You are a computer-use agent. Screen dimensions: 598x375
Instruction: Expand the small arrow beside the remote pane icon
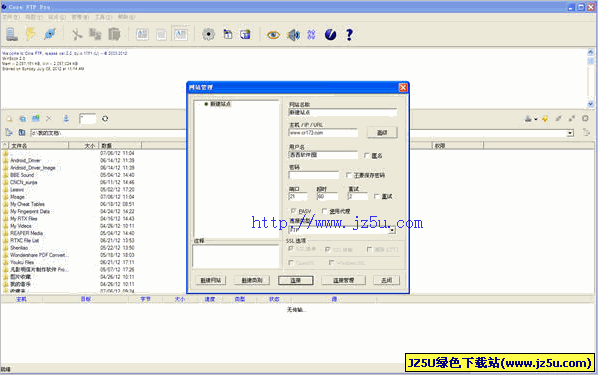[x=536, y=119]
